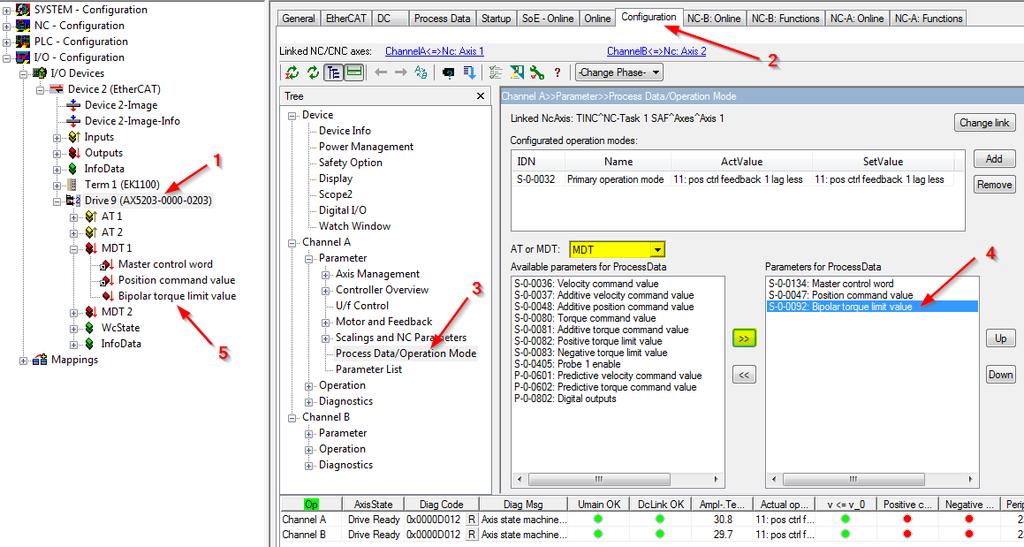Image resolution: width=1024 pixels, height=547 pixels.
Task: Switch to the General tab
Action: click(x=298, y=18)
